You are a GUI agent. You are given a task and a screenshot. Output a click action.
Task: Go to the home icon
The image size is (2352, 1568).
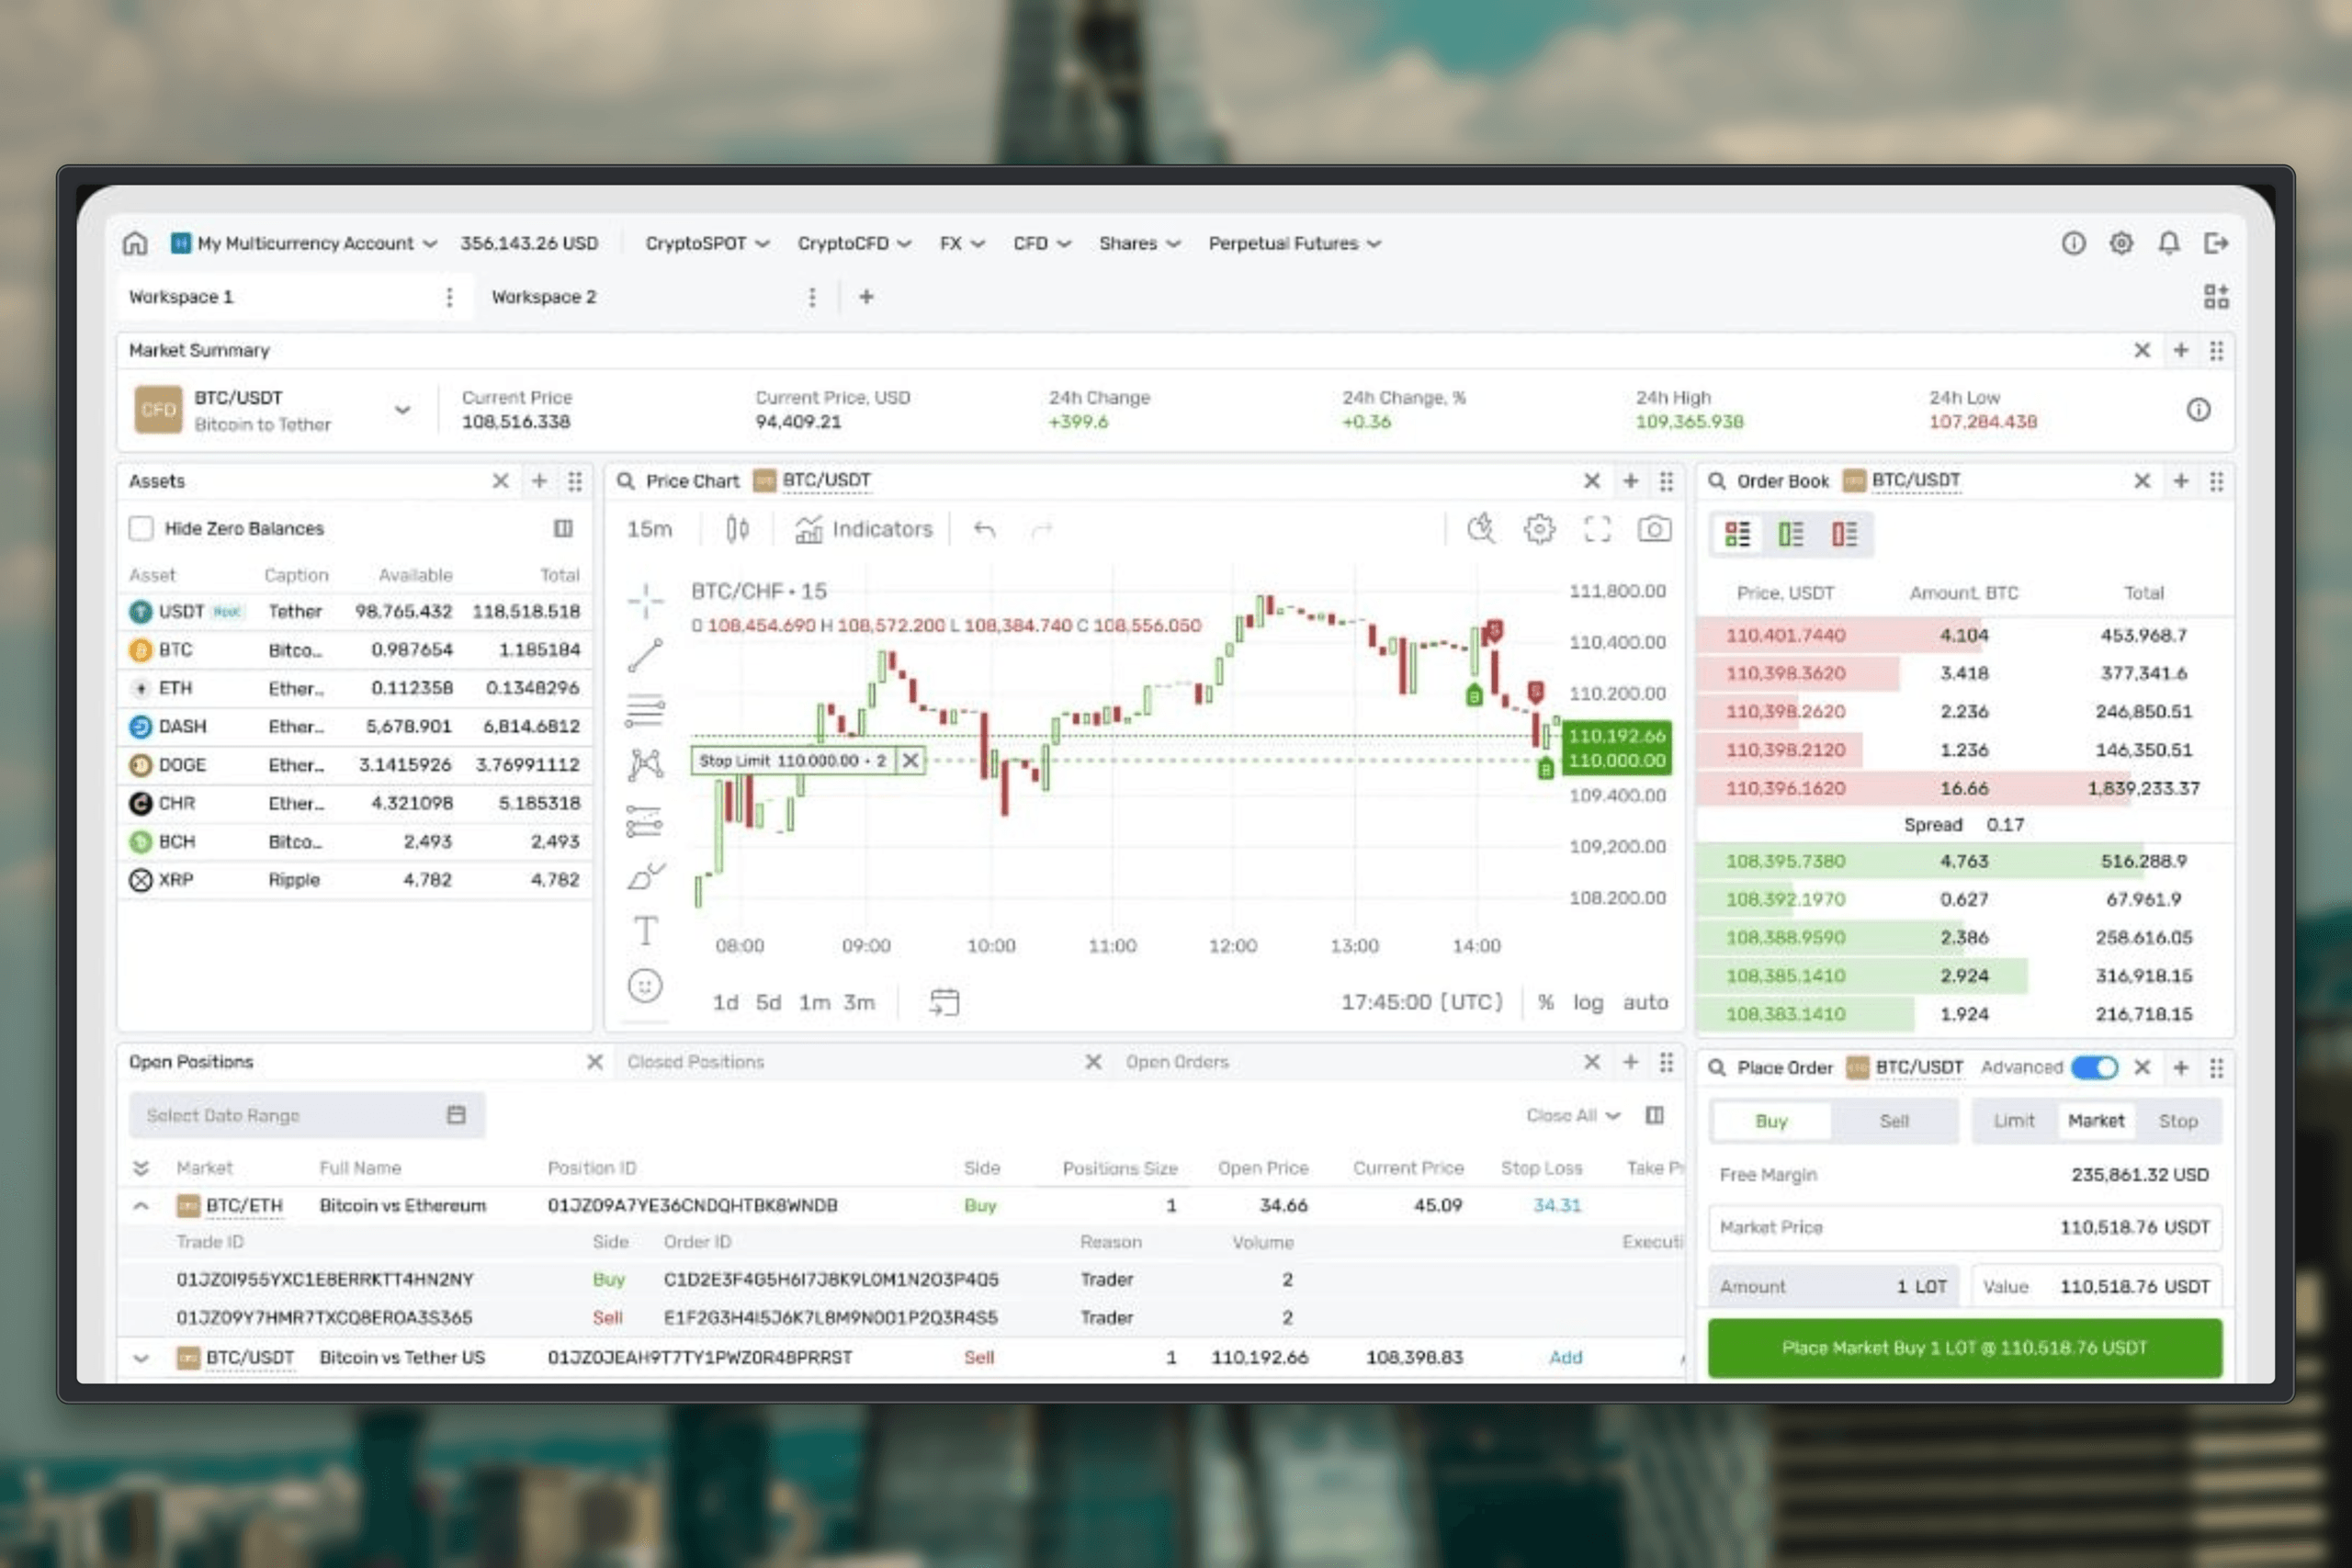(135, 243)
